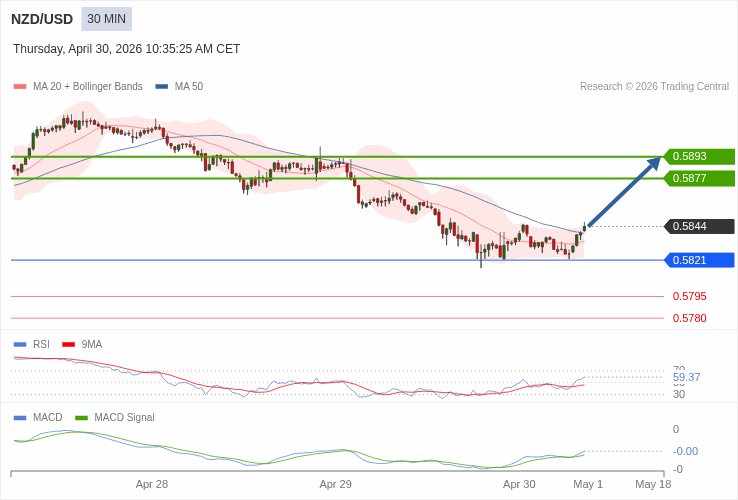Screen dimensions: 738x500
Task: Select the 0.5893 resistance price tag
Action: [699, 156]
